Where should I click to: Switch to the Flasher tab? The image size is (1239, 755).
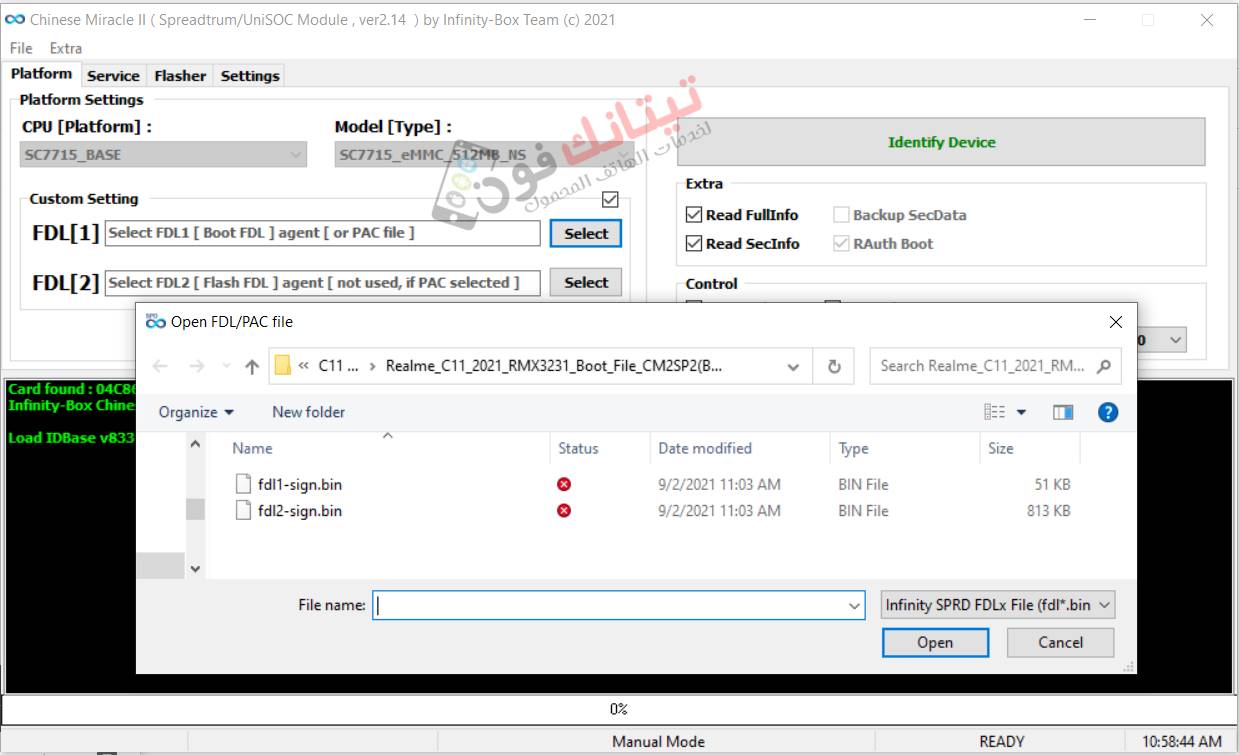tap(180, 75)
